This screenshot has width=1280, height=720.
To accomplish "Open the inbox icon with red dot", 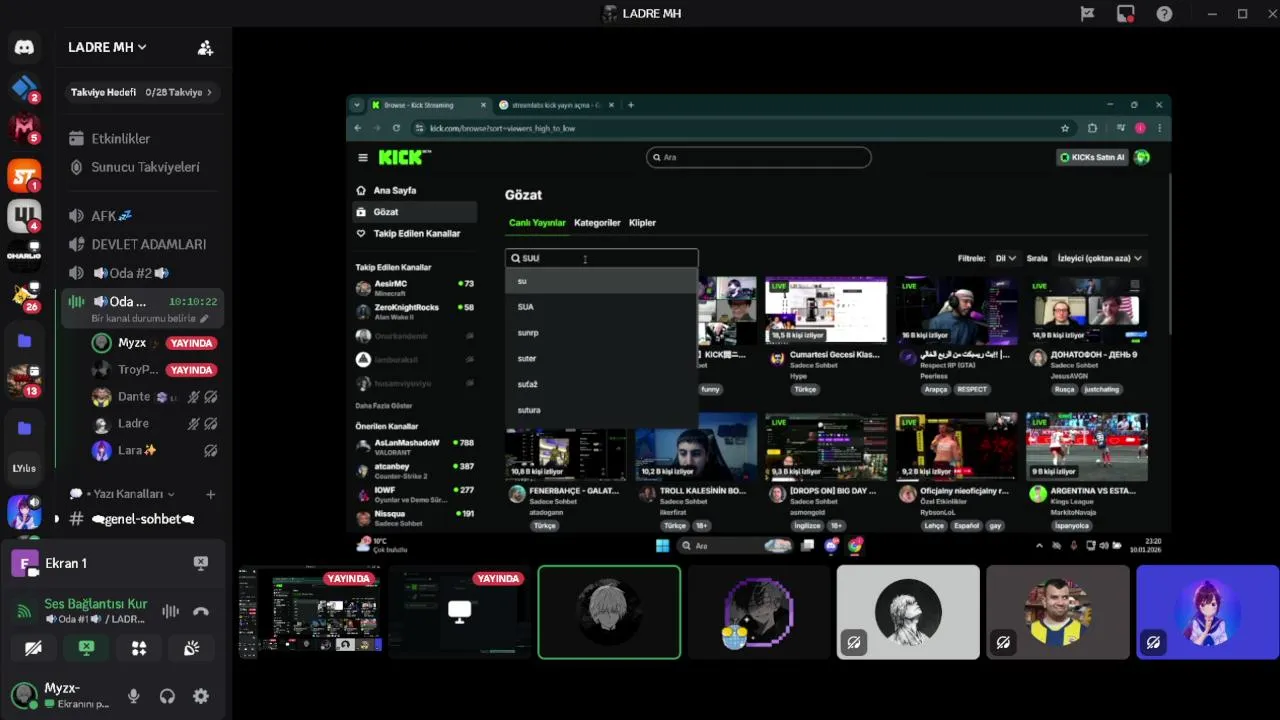I will pos(1126,14).
